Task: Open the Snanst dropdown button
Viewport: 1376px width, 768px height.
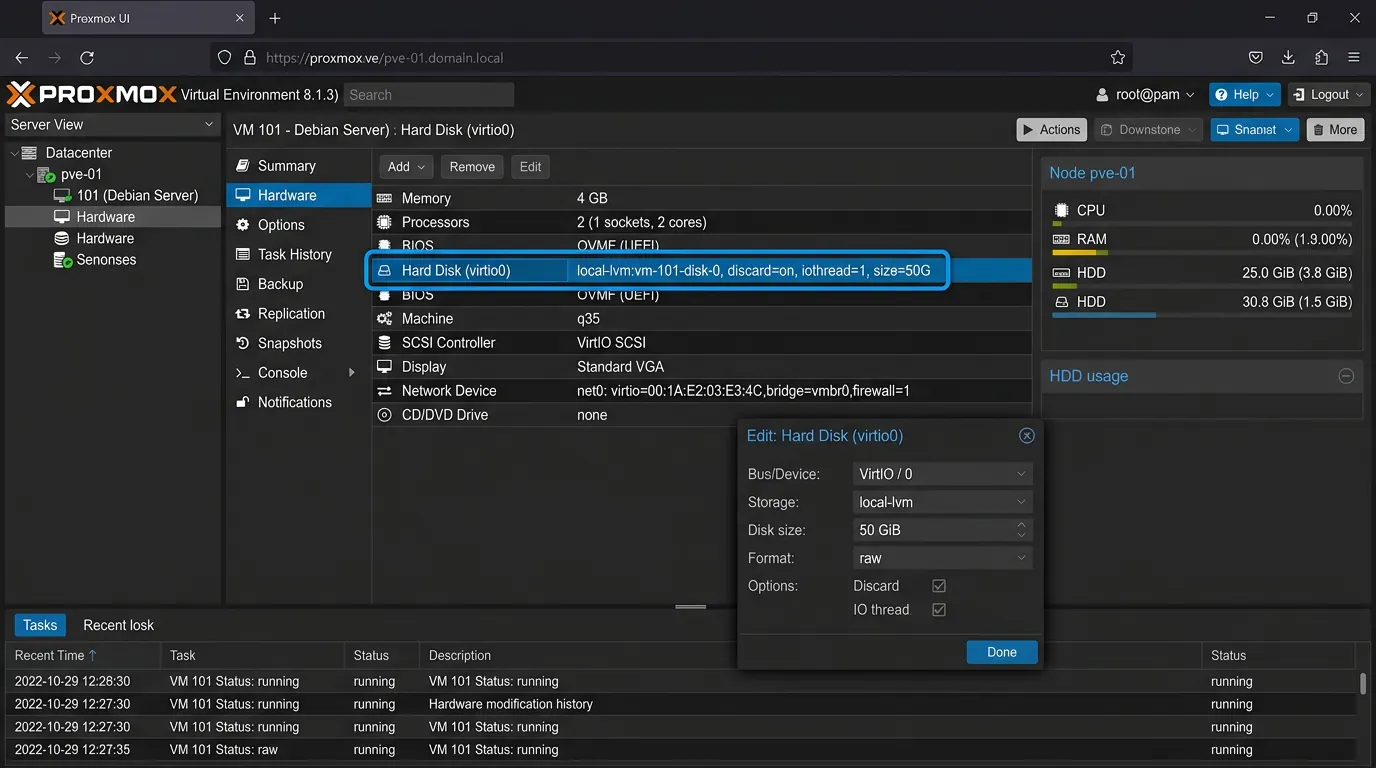Action: 1255,130
